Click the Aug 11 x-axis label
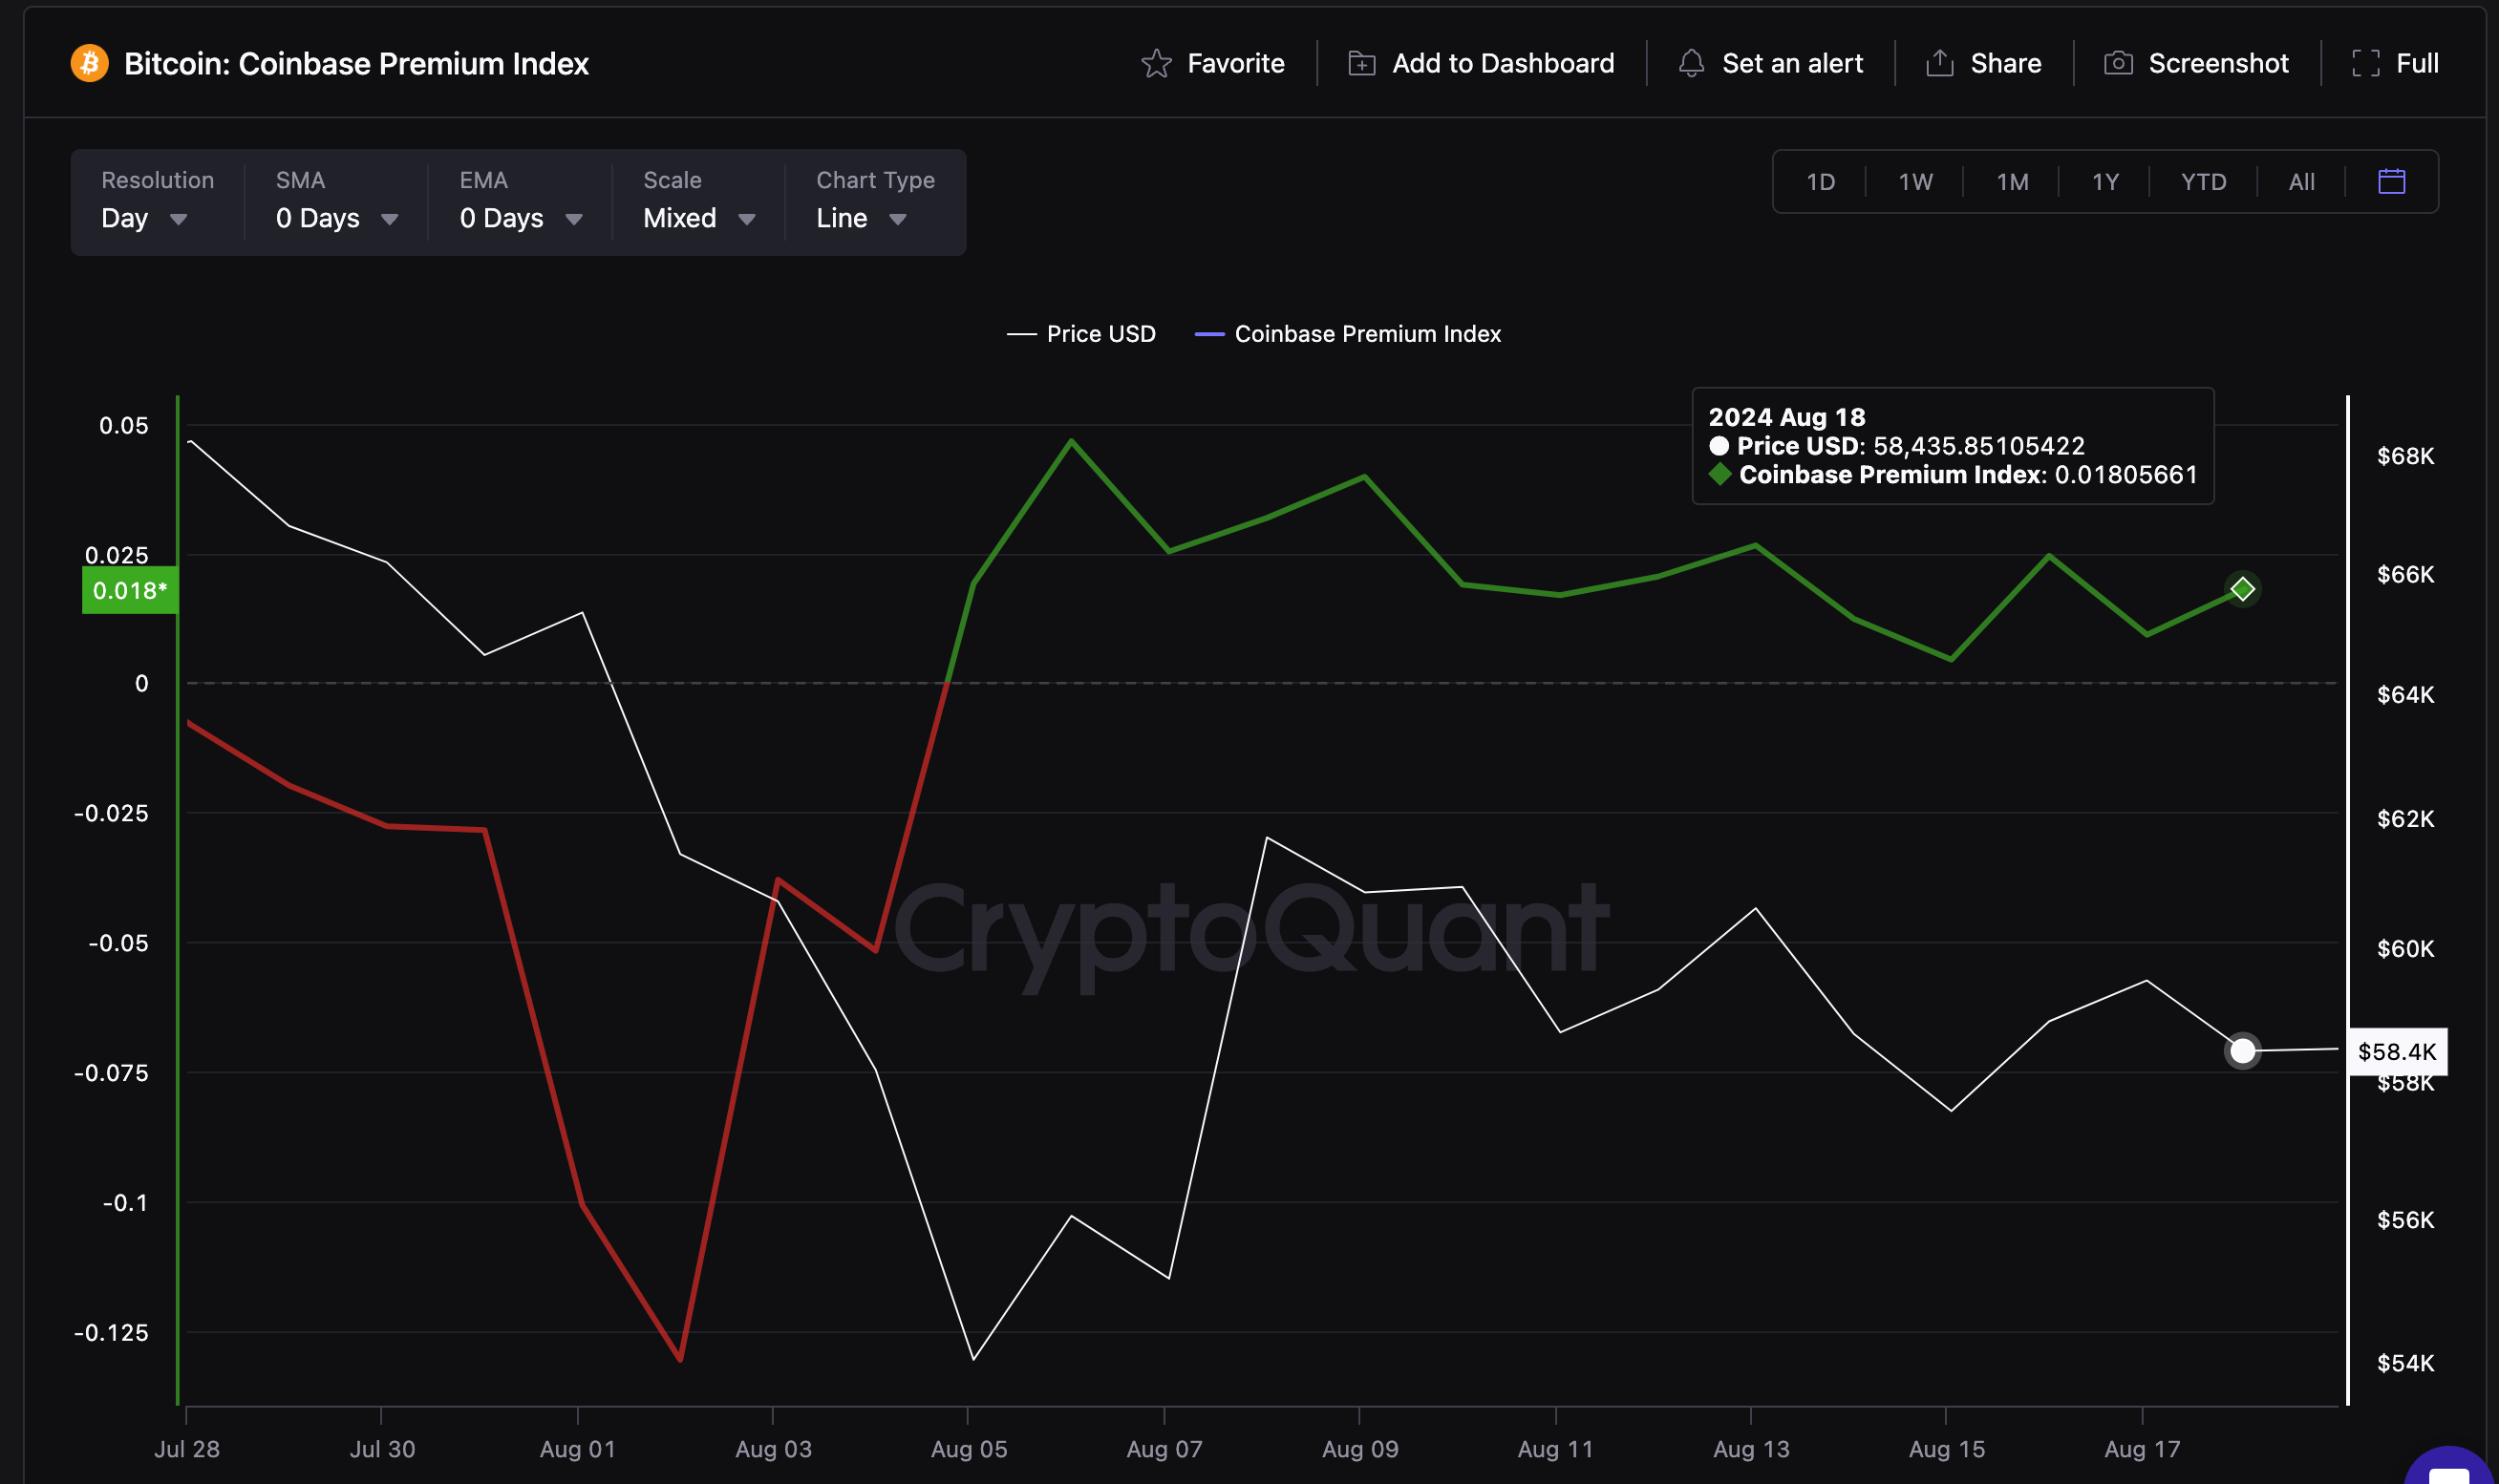 click(1555, 1449)
